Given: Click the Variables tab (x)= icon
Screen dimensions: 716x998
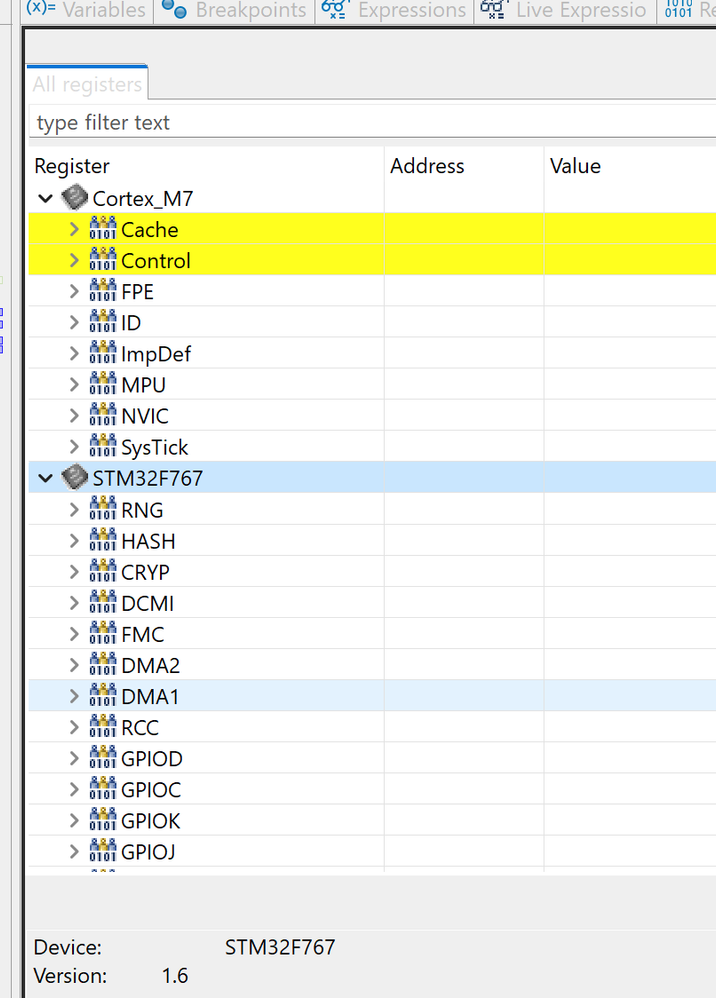Looking at the screenshot, I should (41, 8).
